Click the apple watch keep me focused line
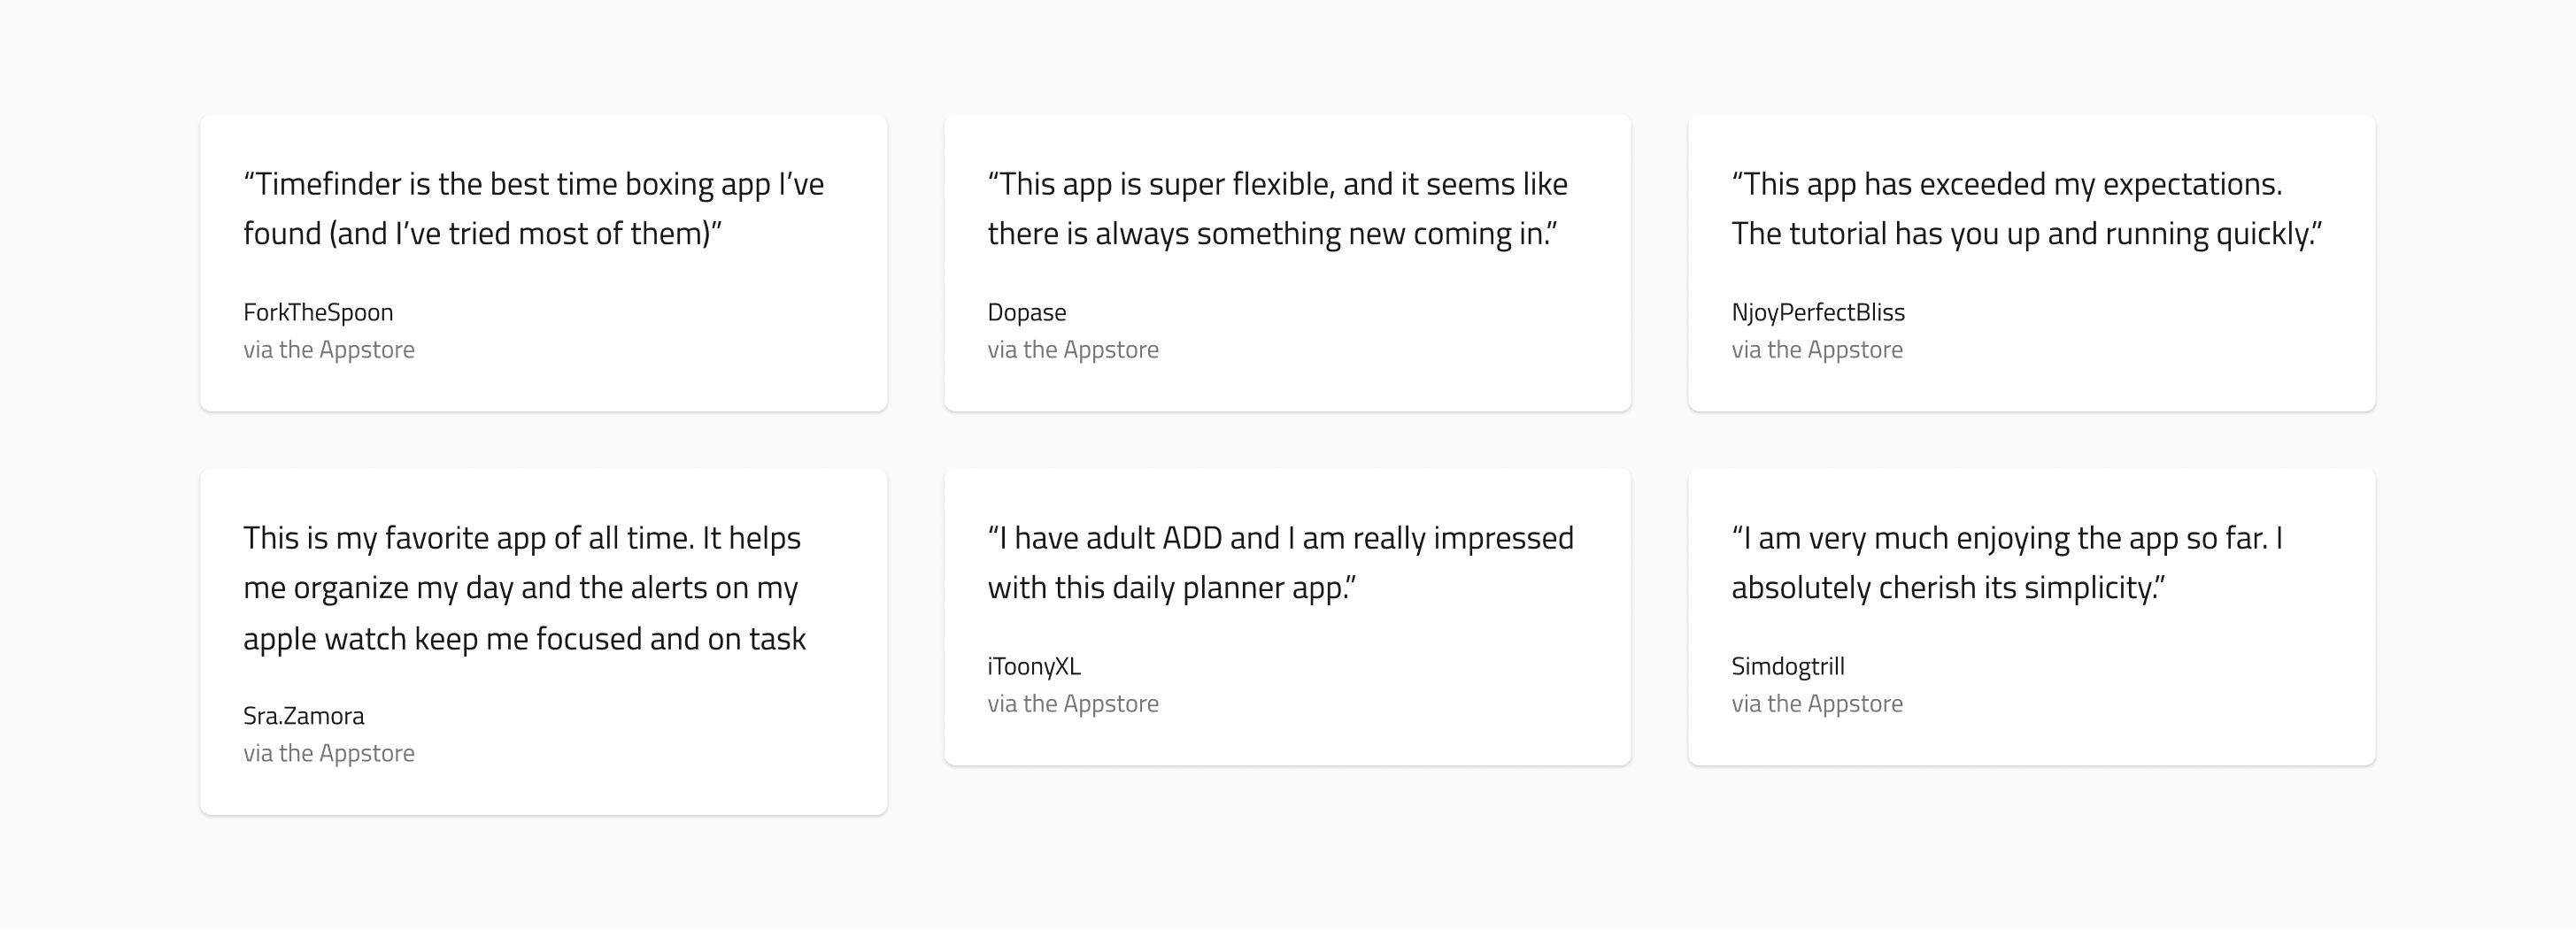Viewport: 2576px width, 930px height. (x=525, y=639)
